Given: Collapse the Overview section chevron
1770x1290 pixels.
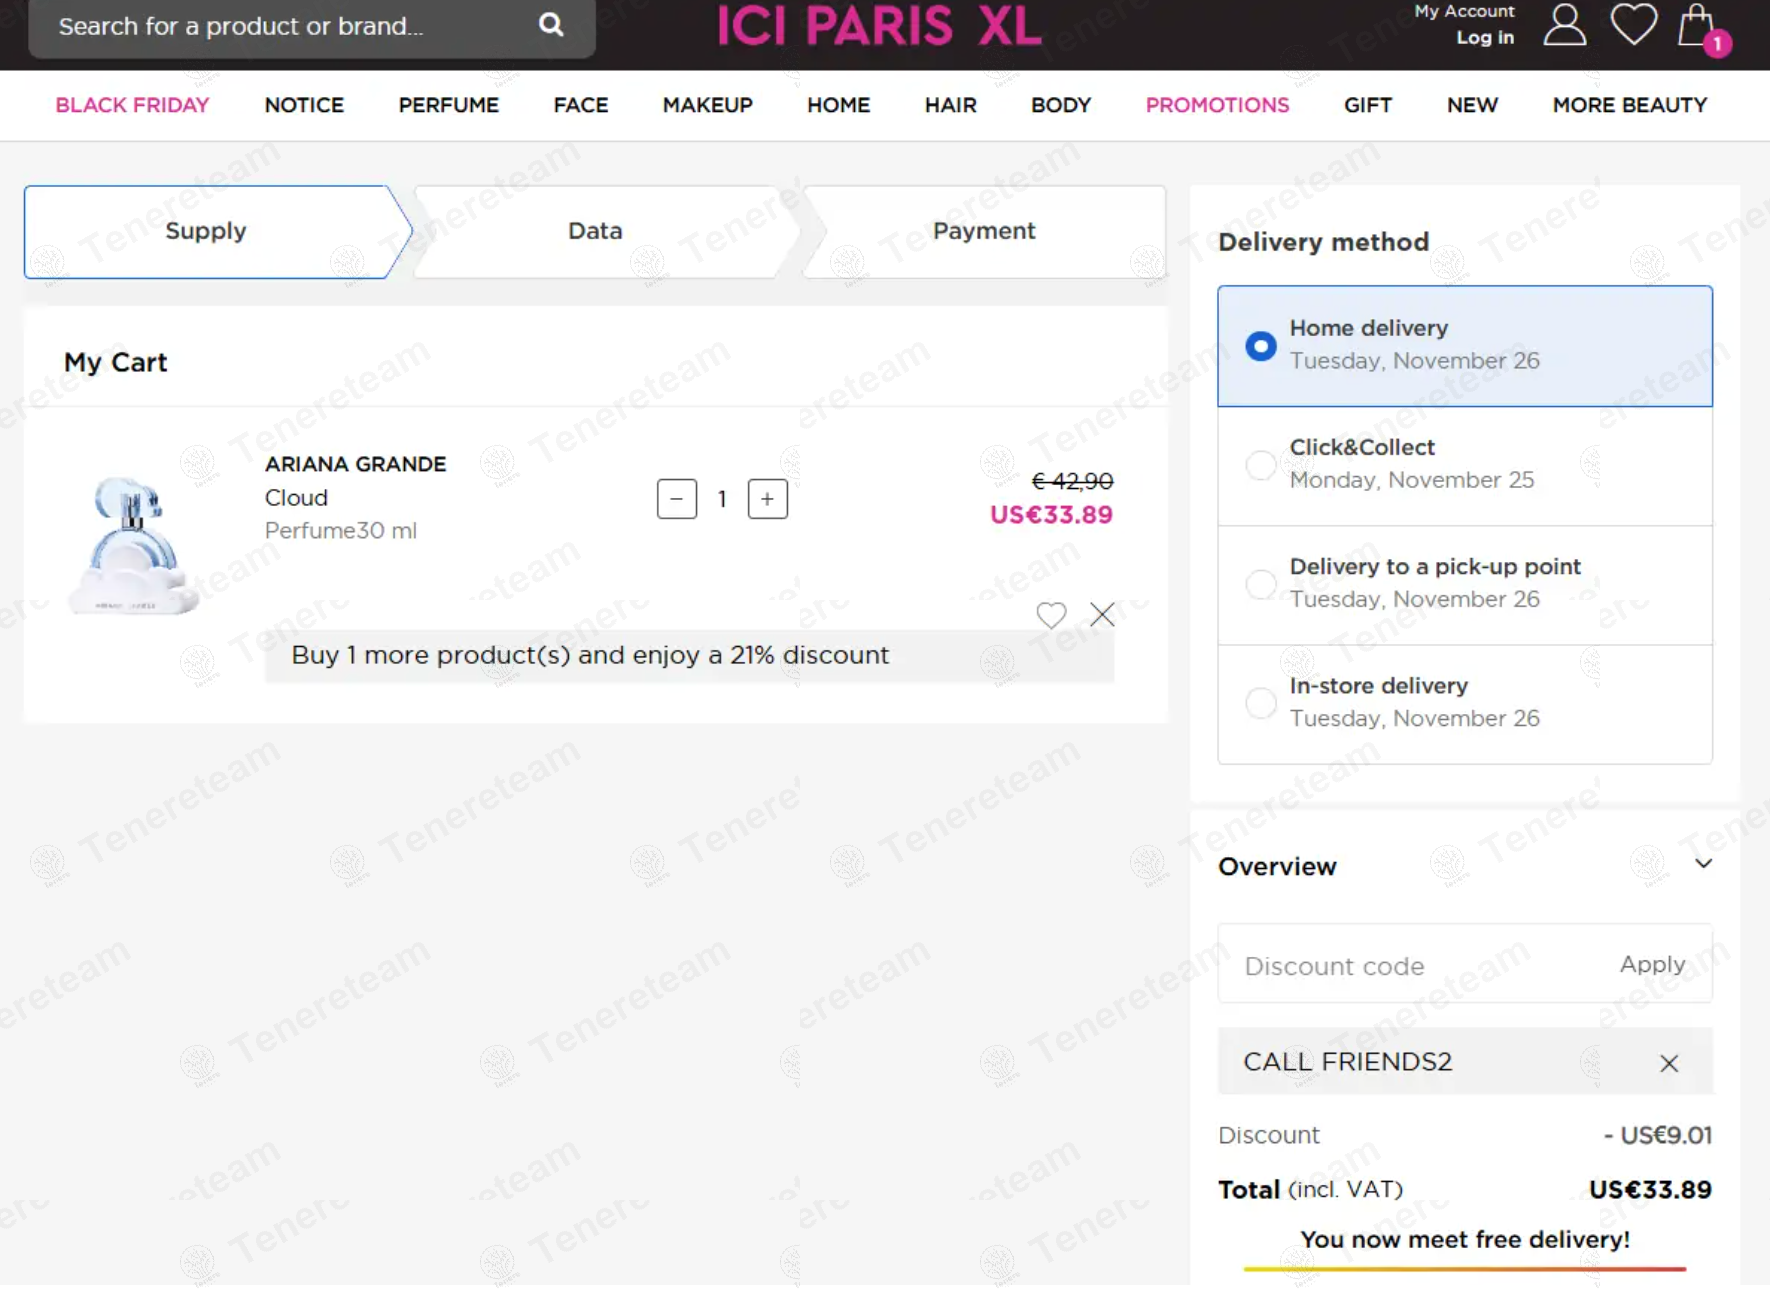Looking at the screenshot, I should [1704, 864].
